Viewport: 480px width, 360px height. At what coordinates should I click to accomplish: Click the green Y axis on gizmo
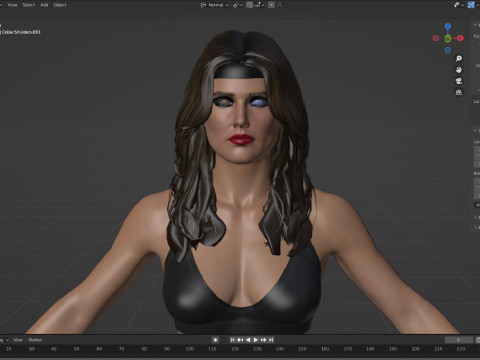(448, 38)
